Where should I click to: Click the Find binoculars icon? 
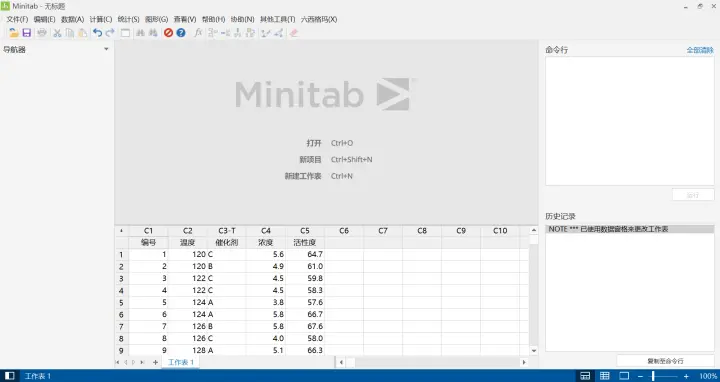(x=141, y=33)
